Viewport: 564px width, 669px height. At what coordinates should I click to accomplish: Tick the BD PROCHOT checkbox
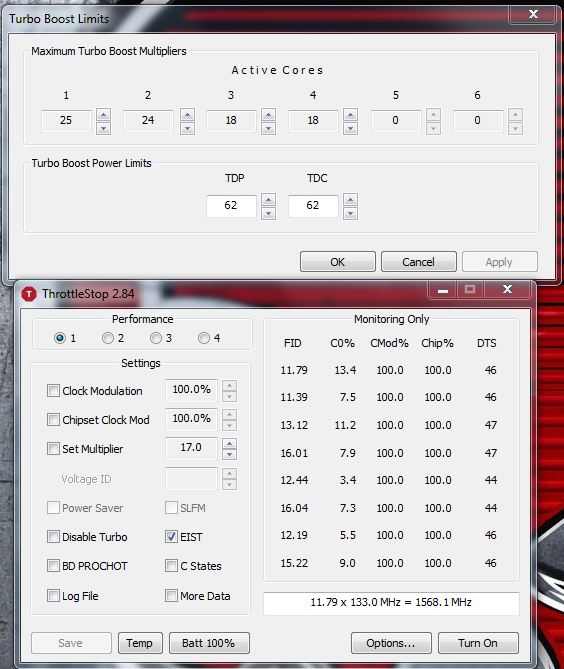point(53,565)
